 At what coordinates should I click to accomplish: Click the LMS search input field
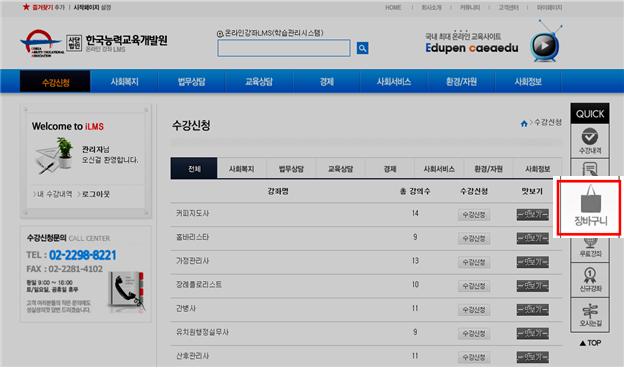click(284, 48)
